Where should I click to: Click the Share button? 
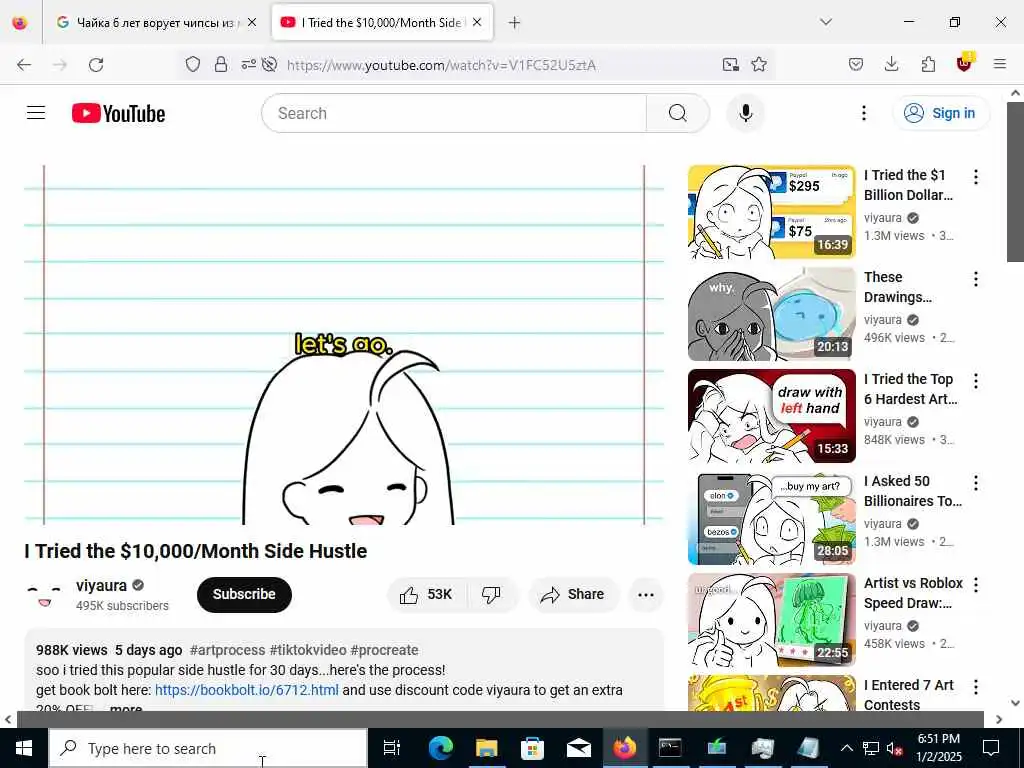[x=573, y=594]
